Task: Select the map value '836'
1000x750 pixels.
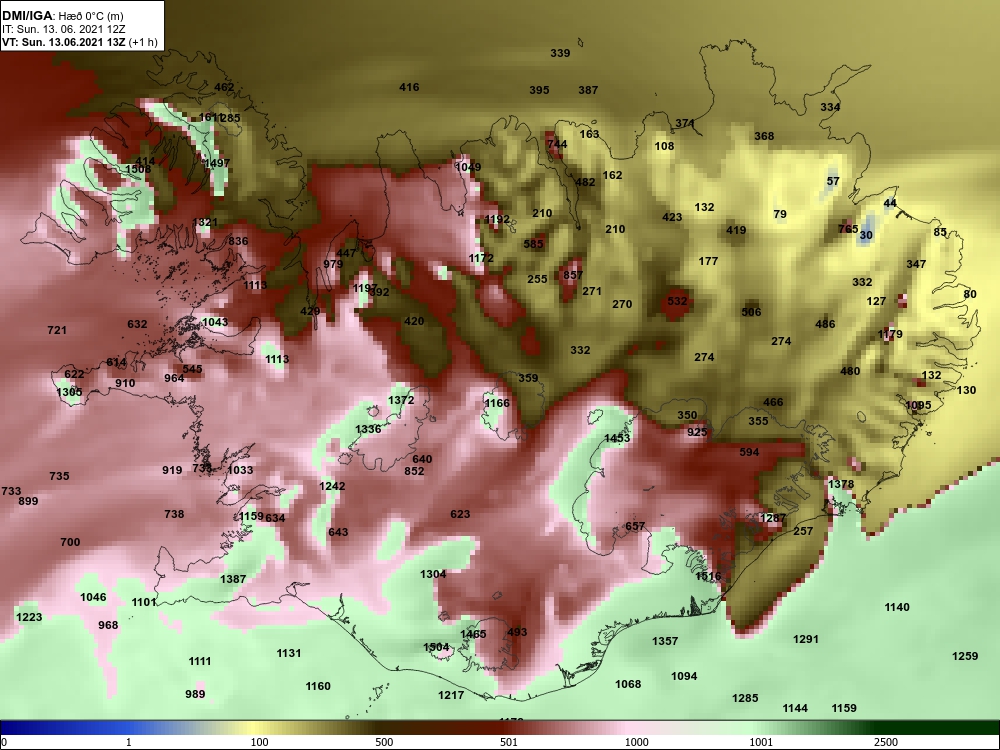Action: coord(238,241)
